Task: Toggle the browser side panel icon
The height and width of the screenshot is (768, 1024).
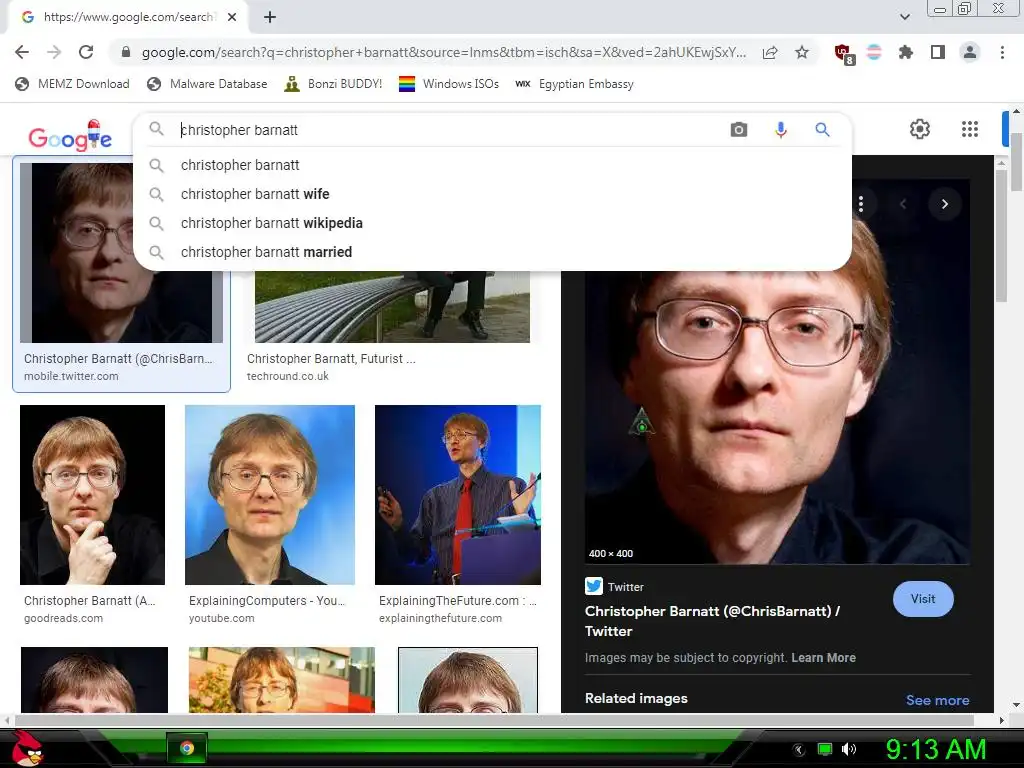Action: click(938, 52)
